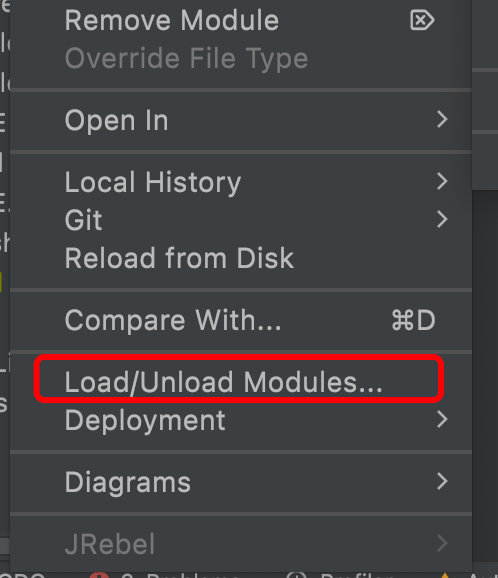Choose Reload from Disk
The image size is (498, 578).
[241, 258]
